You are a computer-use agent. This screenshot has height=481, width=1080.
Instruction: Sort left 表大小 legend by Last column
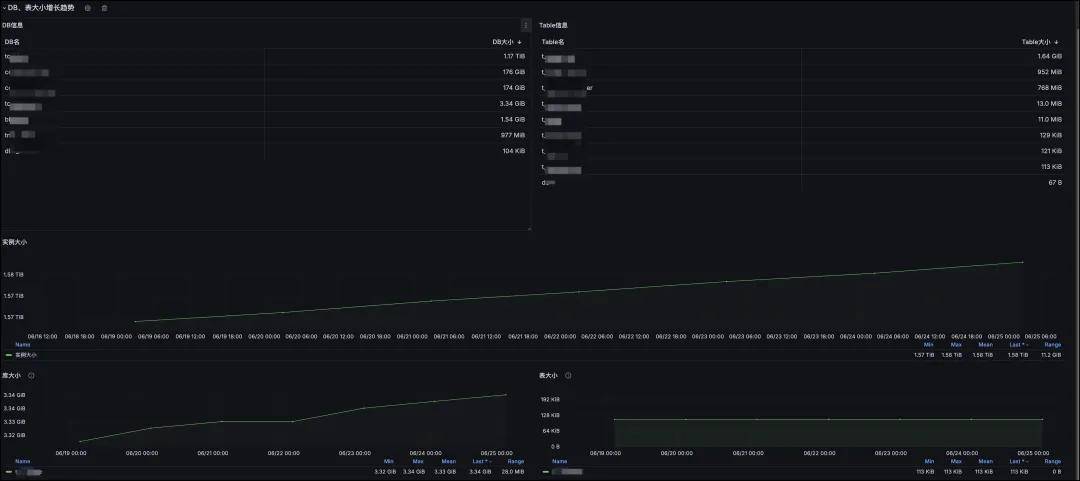[480, 461]
